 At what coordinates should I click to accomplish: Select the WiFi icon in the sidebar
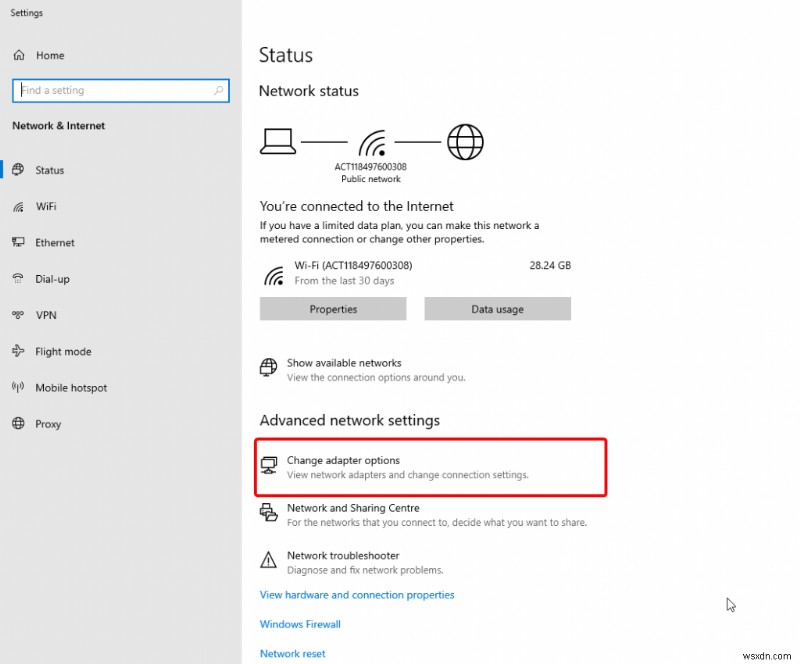[x=18, y=206]
